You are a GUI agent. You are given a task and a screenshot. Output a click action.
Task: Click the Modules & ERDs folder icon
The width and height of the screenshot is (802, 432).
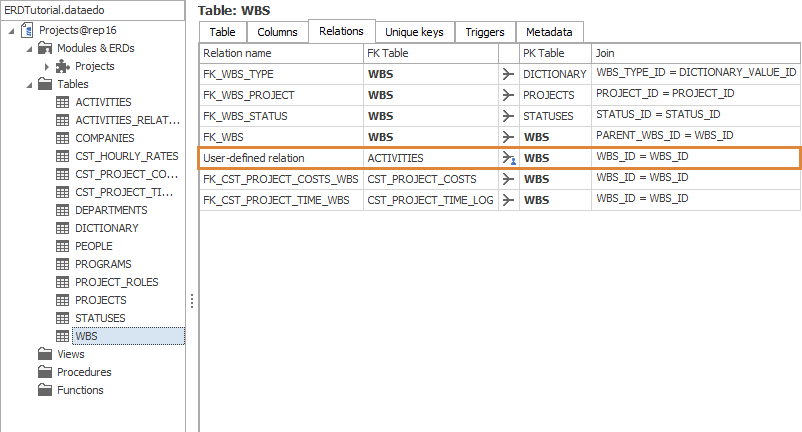pos(44,48)
